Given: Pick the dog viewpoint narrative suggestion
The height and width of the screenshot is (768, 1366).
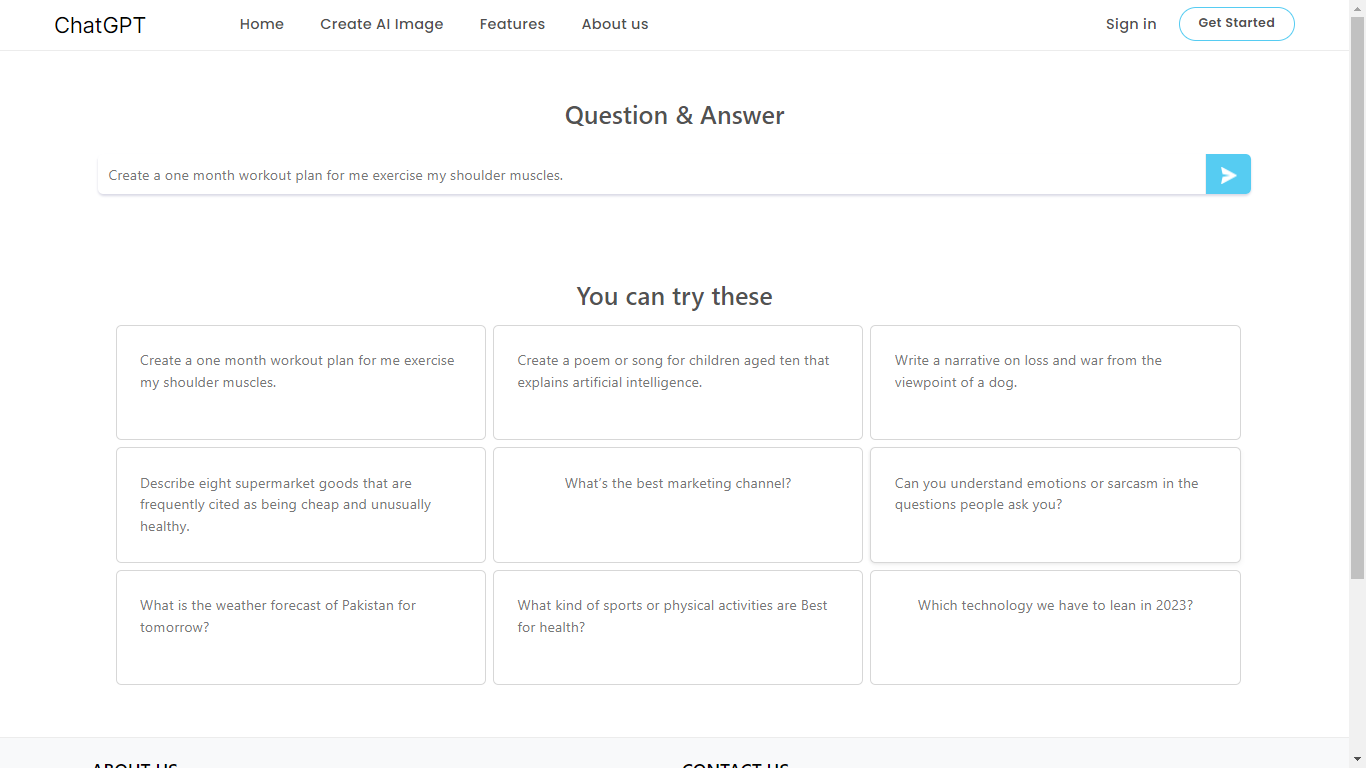Looking at the screenshot, I should (1055, 382).
